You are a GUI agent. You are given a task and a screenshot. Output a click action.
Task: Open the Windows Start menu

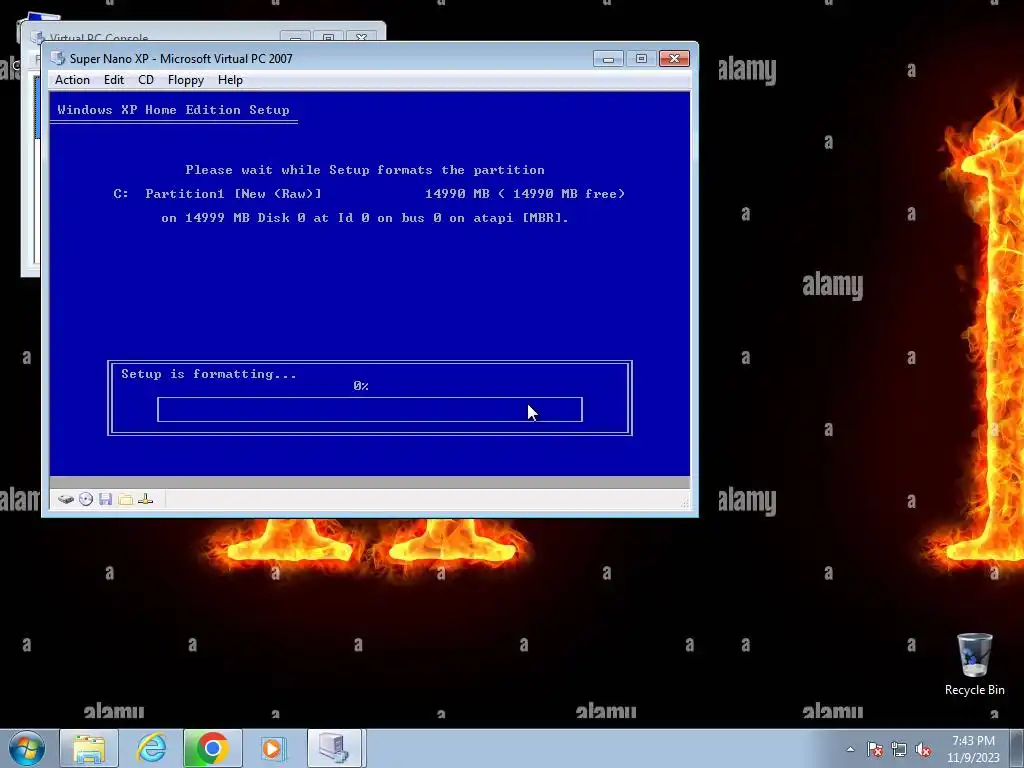27,748
